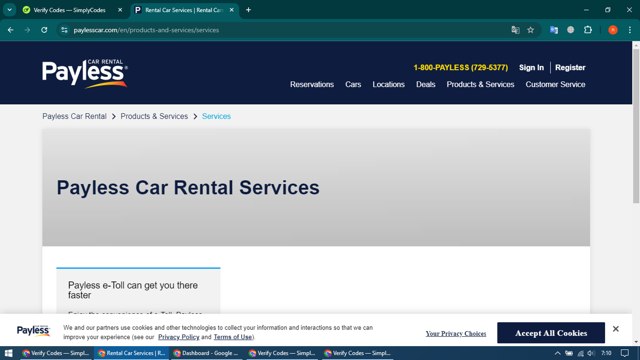Open the Products & Services menu
The image size is (640, 360).
pyautogui.click(x=480, y=84)
